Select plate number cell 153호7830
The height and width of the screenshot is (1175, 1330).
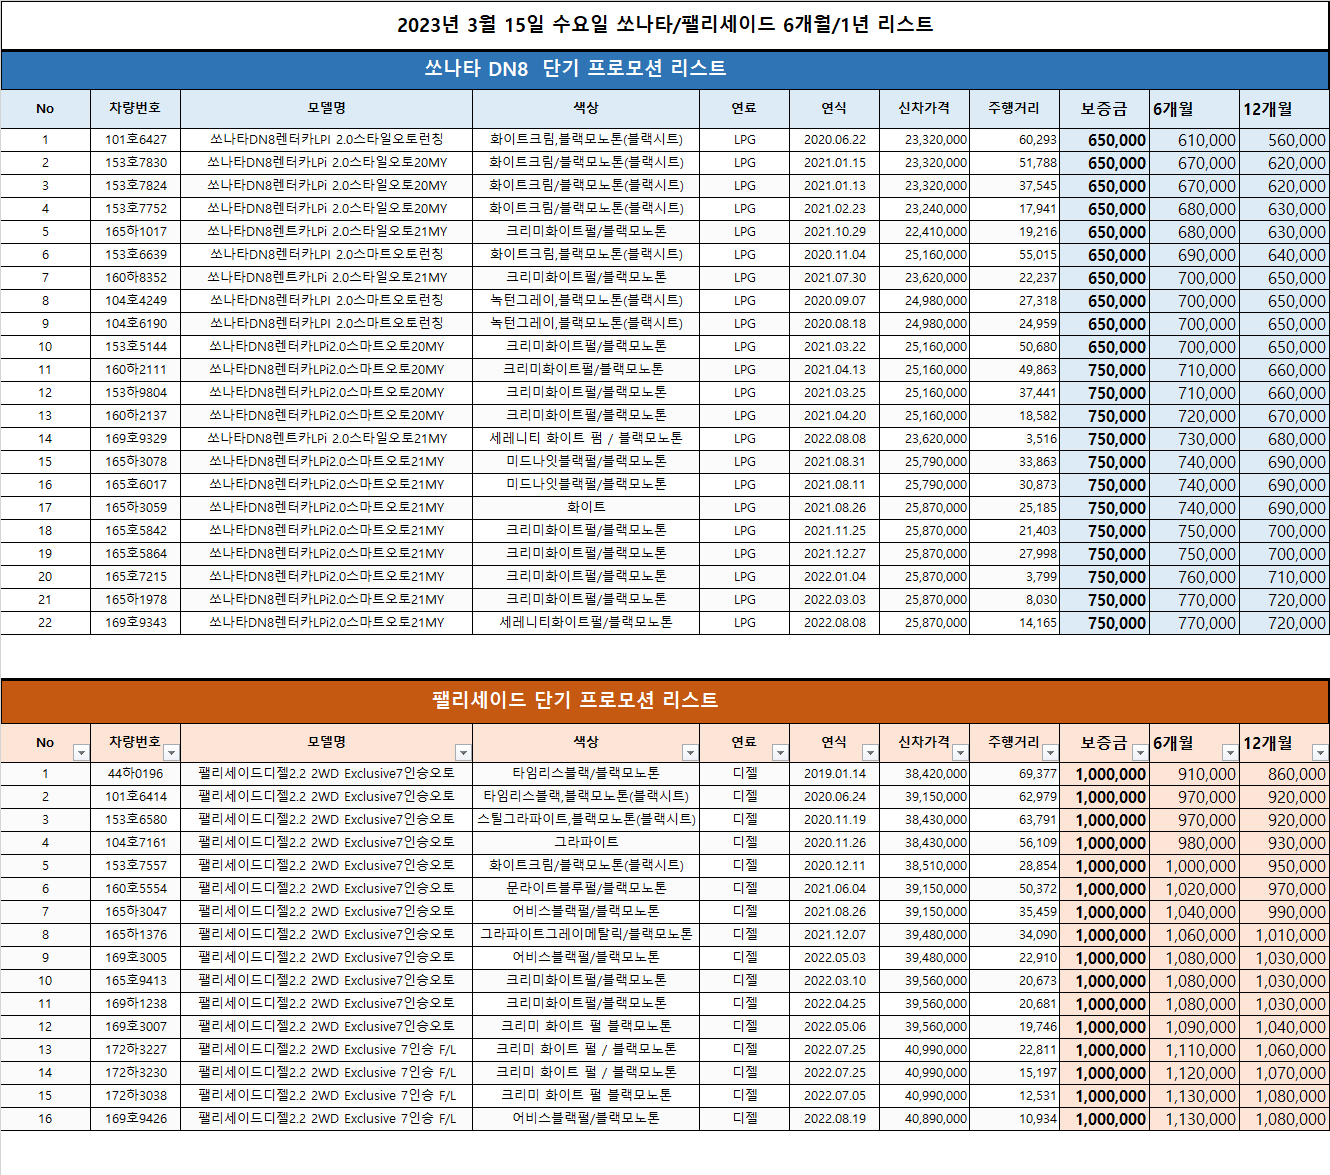[136, 163]
